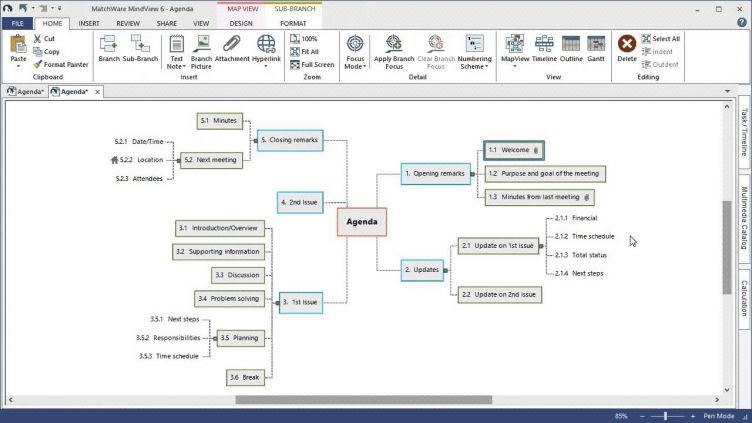Open the DESIGN ribbon tab

click(x=241, y=23)
